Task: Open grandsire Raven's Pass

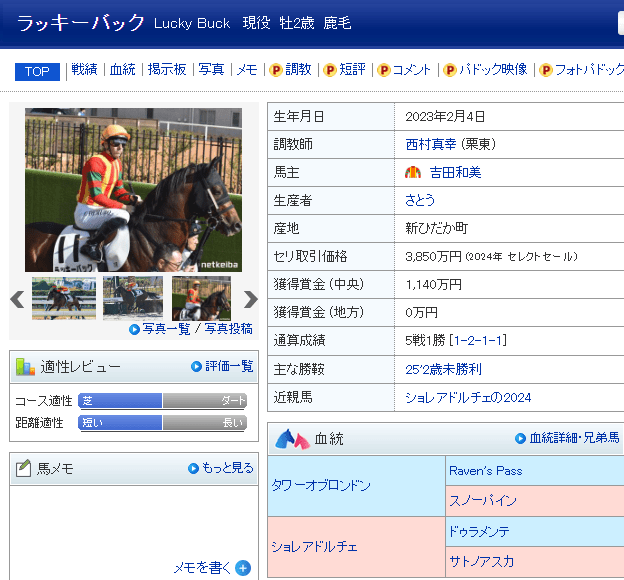Action: coord(486,471)
